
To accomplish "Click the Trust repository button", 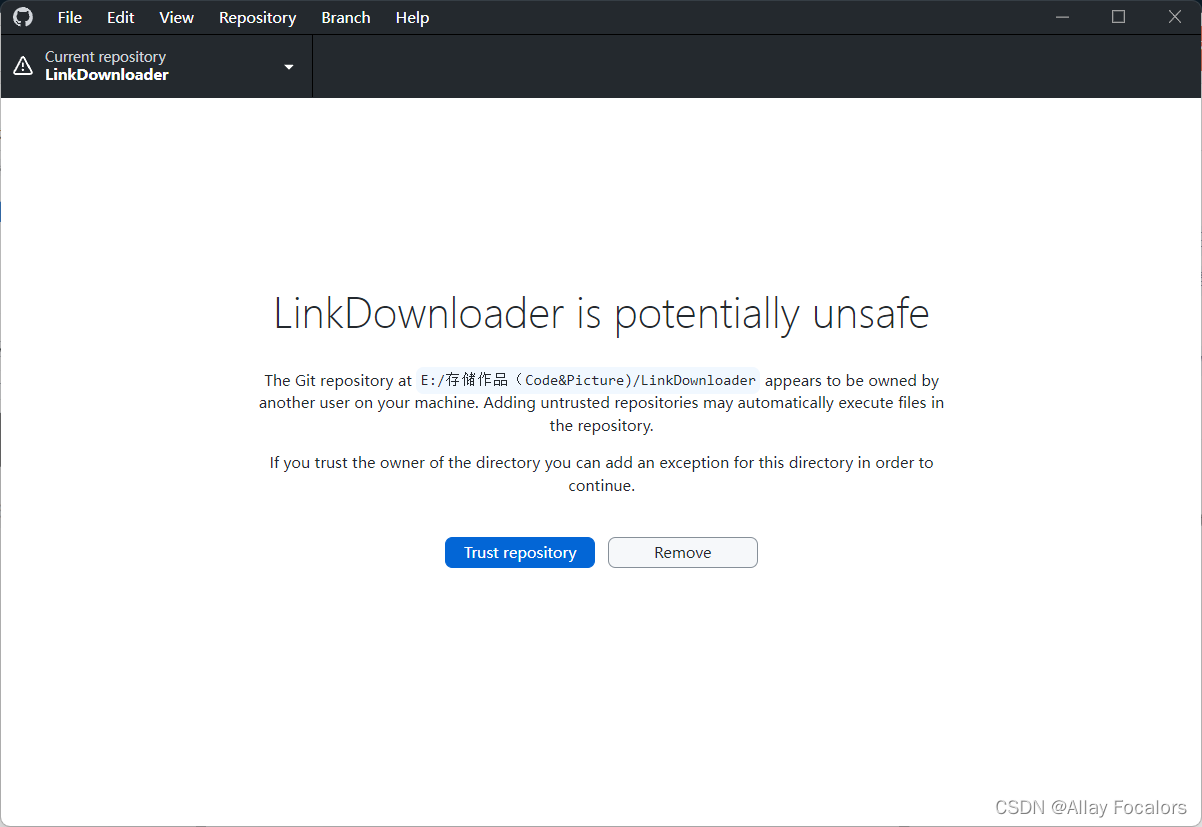I will tap(519, 552).
